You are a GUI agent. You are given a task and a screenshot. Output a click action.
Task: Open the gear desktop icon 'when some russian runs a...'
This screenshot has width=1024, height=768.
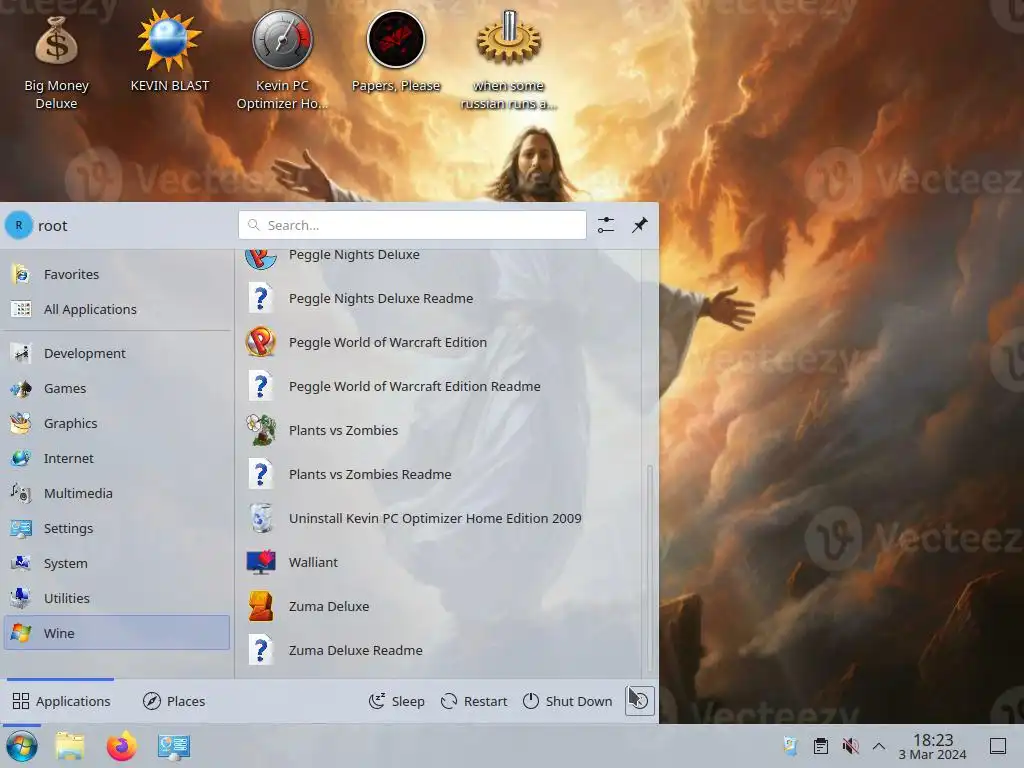click(x=508, y=61)
